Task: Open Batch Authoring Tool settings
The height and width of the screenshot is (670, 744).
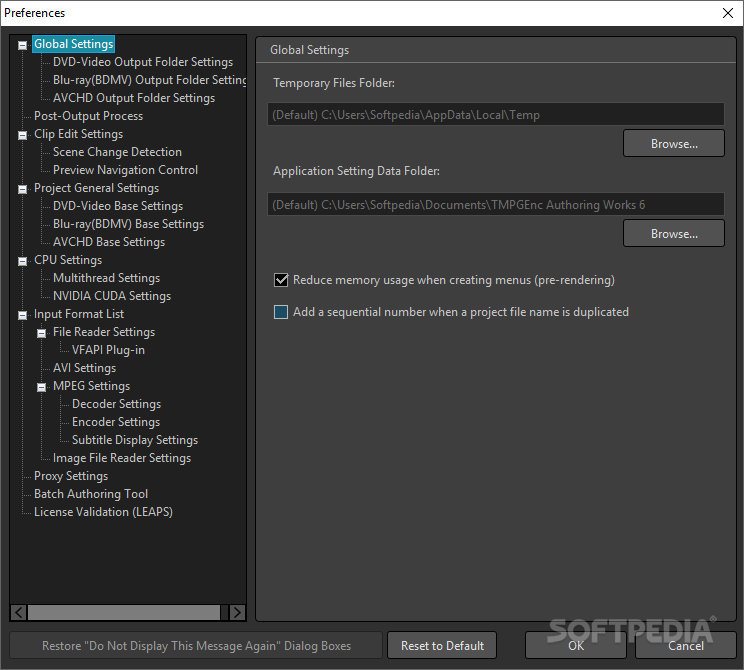Action: tap(91, 495)
